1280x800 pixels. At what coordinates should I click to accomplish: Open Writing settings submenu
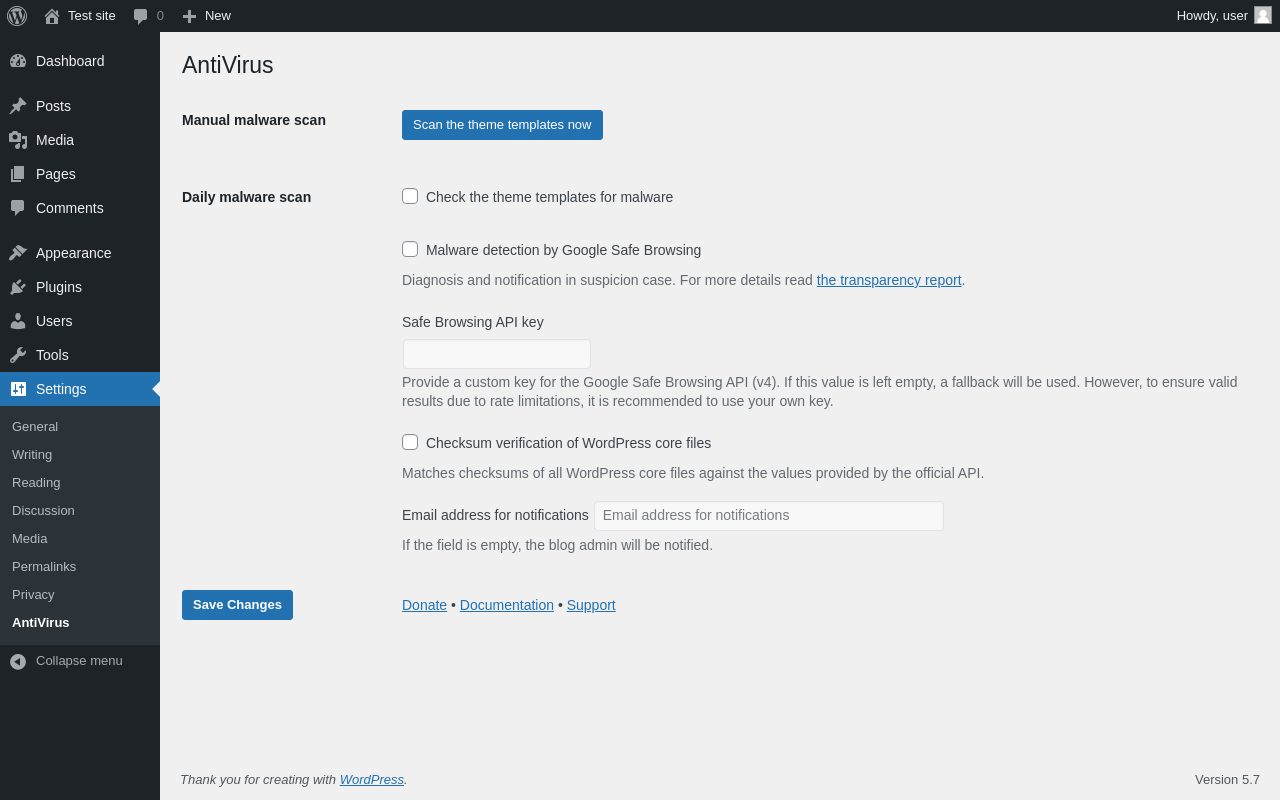32,454
